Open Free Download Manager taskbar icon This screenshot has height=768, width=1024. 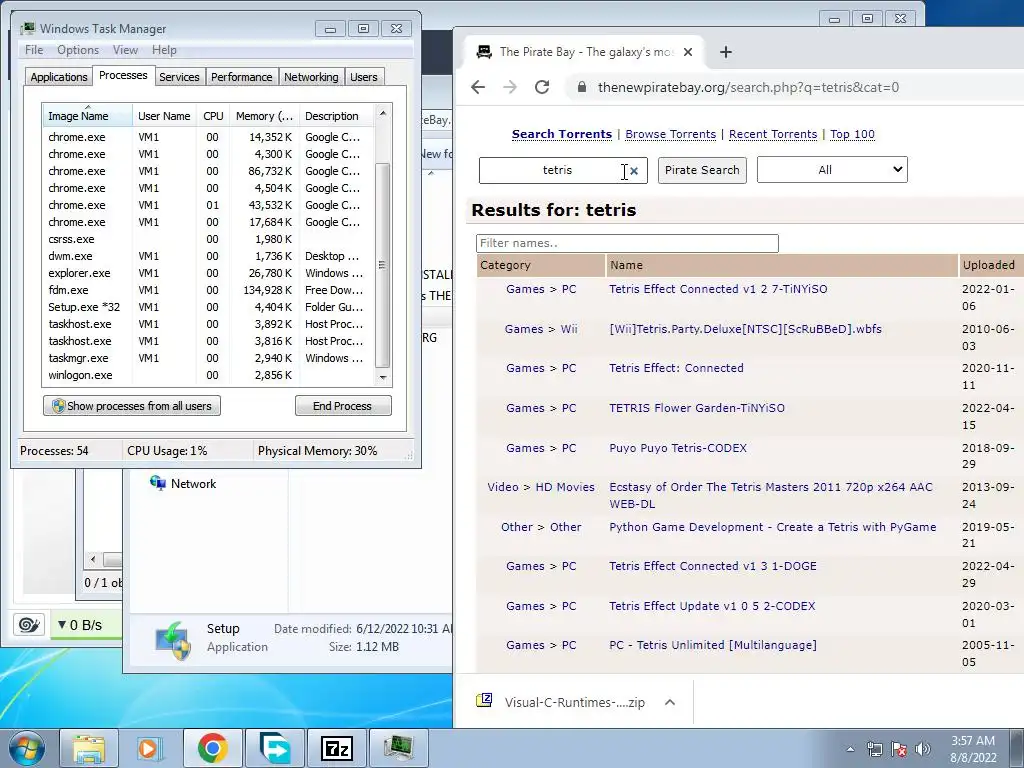274,748
